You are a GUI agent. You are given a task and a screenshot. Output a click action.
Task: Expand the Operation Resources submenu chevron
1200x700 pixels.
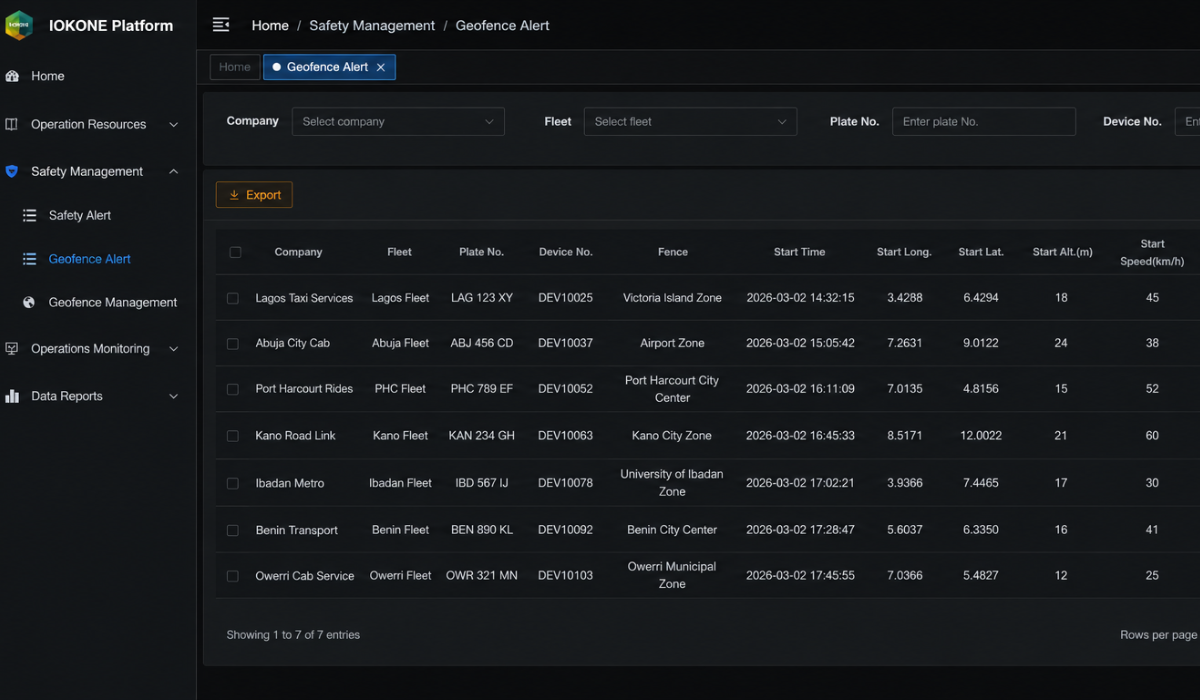(173, 125)
